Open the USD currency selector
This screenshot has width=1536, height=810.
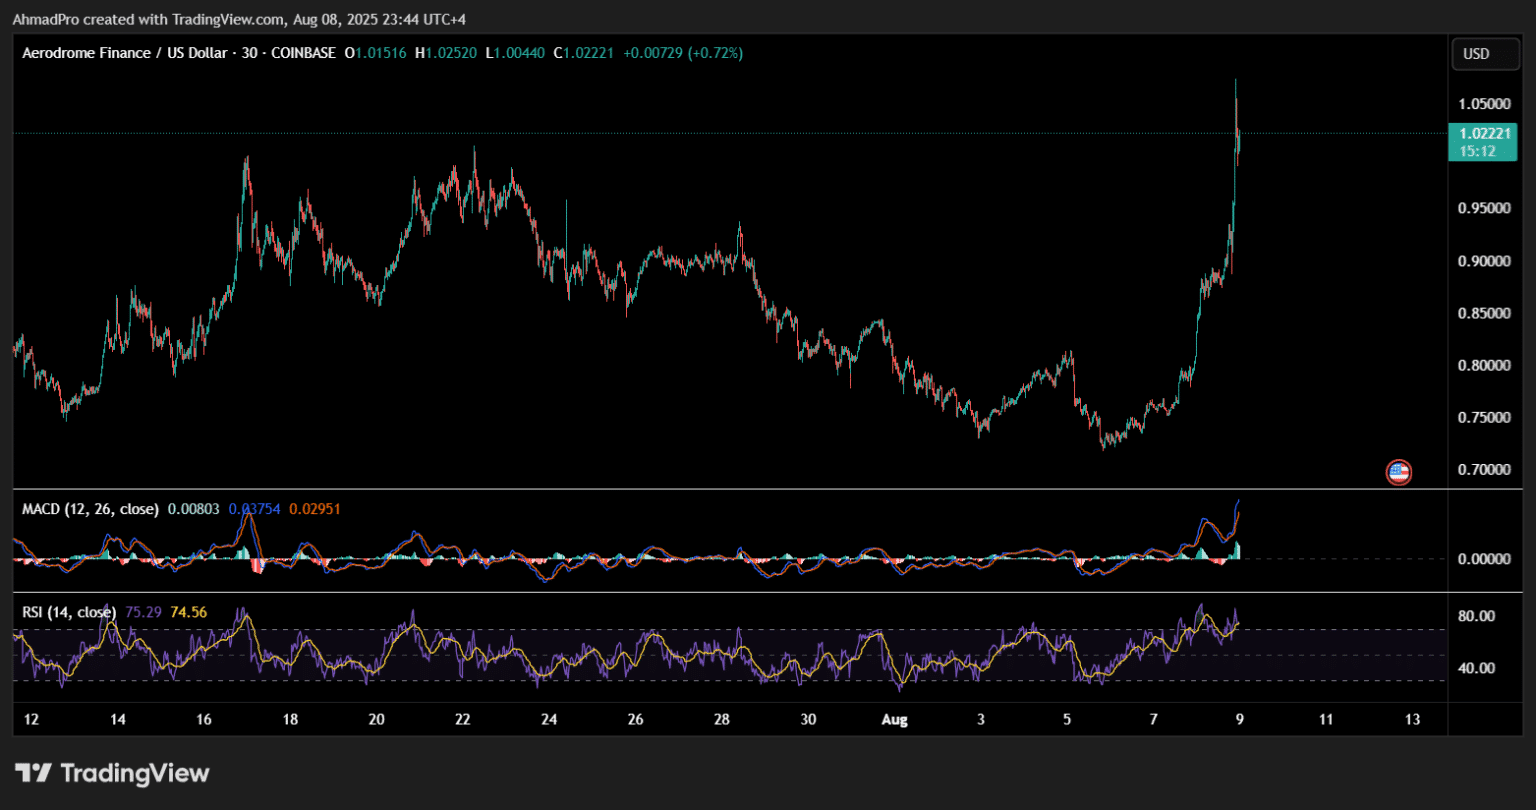pyautogui.click(x=1476, y=54)
